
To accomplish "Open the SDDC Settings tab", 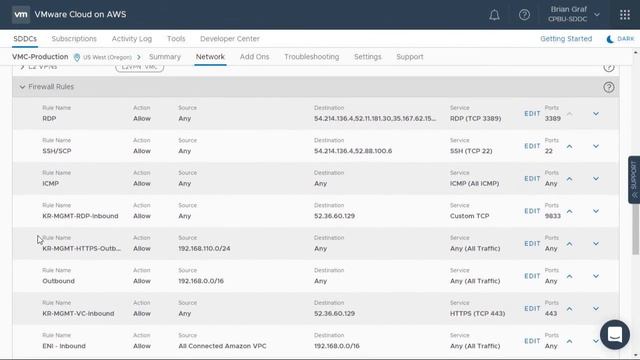I will pyautogui.click(x=368, y=57).
